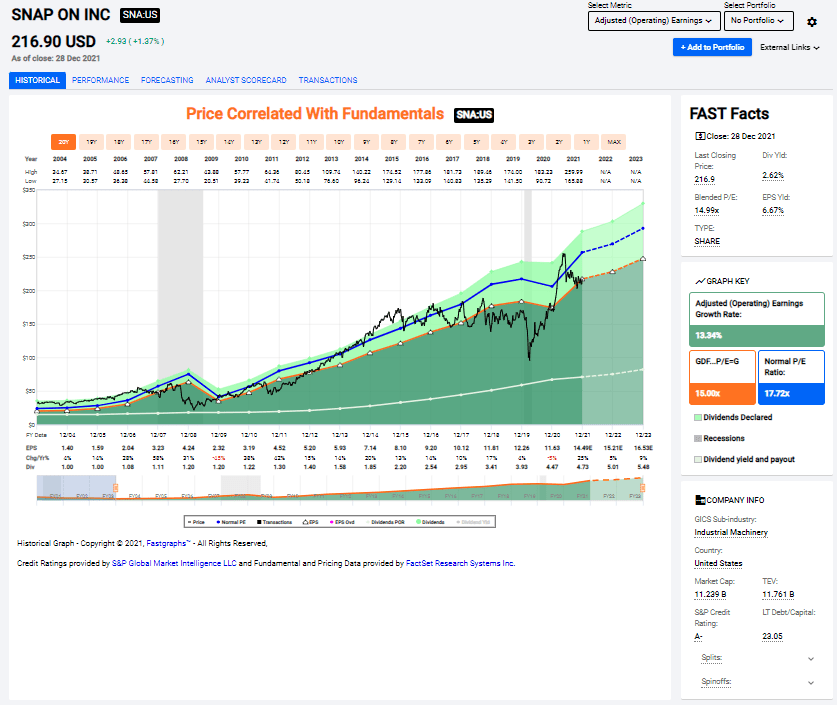This screenshot has width=837, height=705.
Task: Click the orange 15.00x GDF P/E box
Action: [722, 393]
